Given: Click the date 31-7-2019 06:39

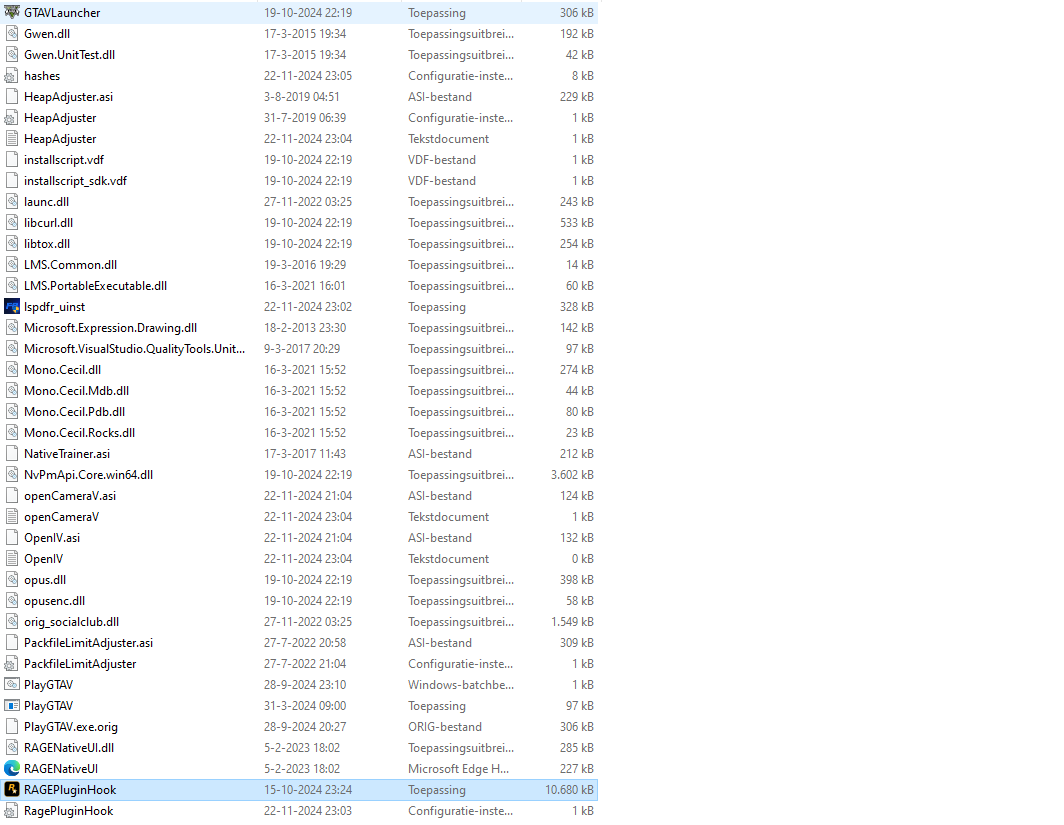Looking at the screenshot, I should click(305, 117).
